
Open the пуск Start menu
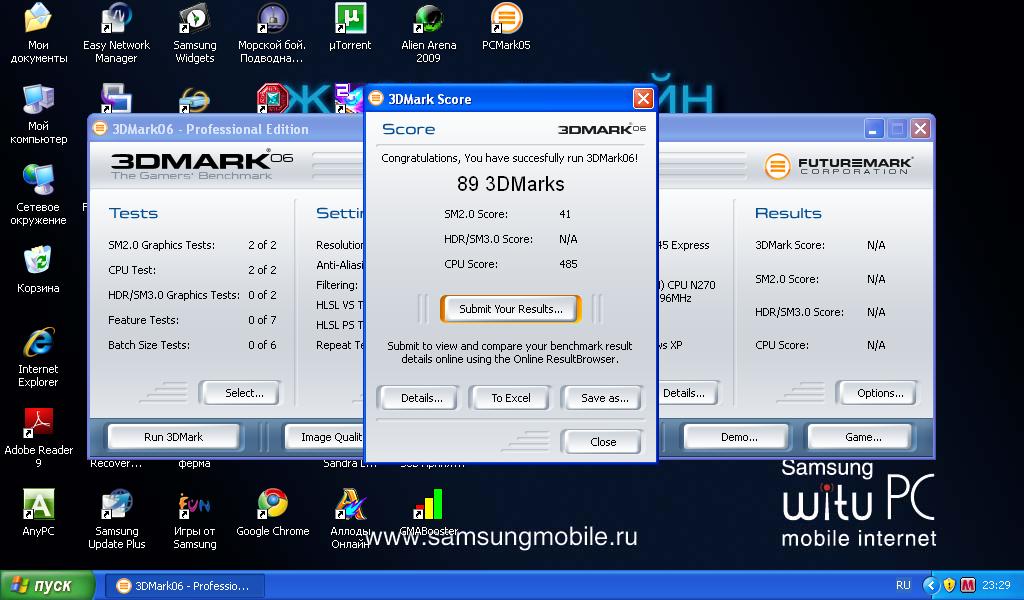point(46,585)
